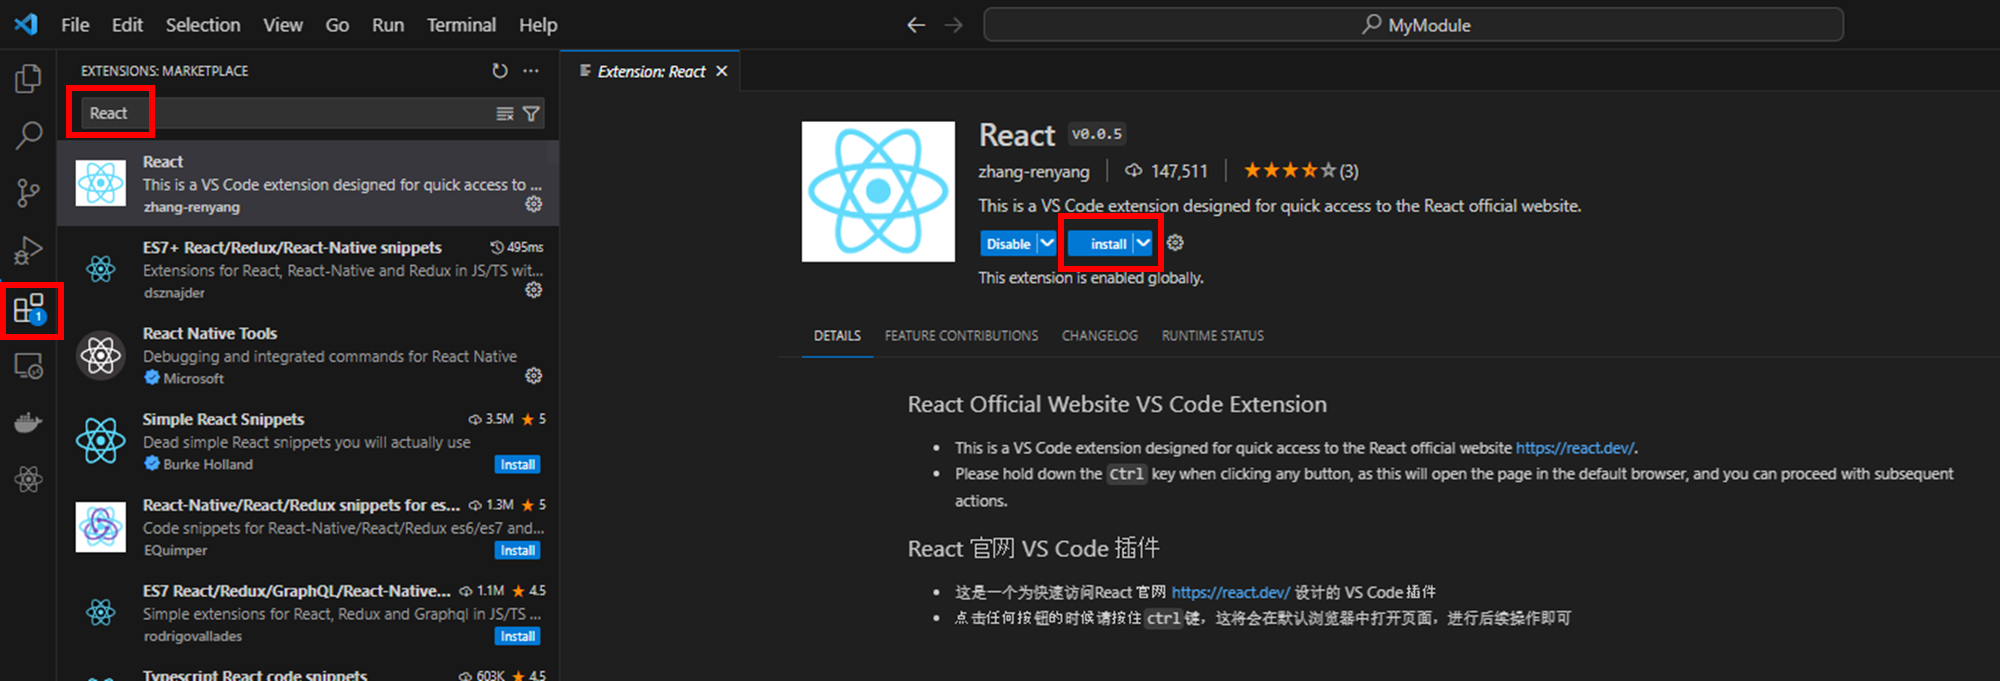Install the Simple React Snippets extension
Viewport: 2000px width, 681px height.
point(518,465)
